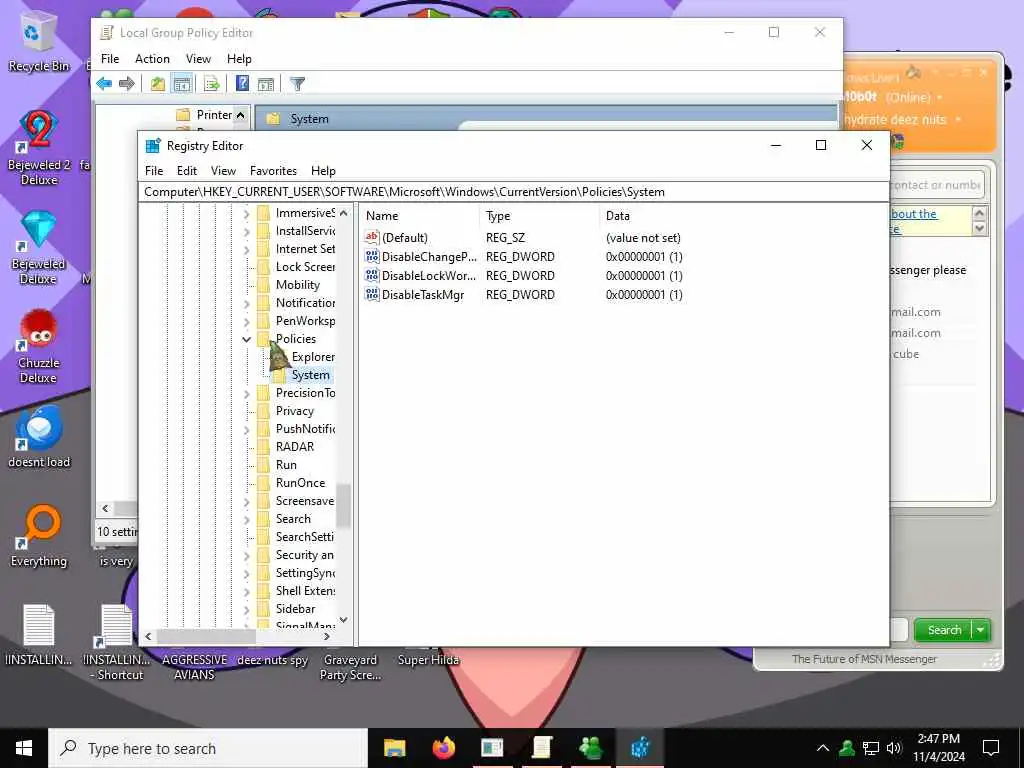Expand the Screensavers registry key
The width and height of the screenshot is (1024, 768).
click(246, 502)
